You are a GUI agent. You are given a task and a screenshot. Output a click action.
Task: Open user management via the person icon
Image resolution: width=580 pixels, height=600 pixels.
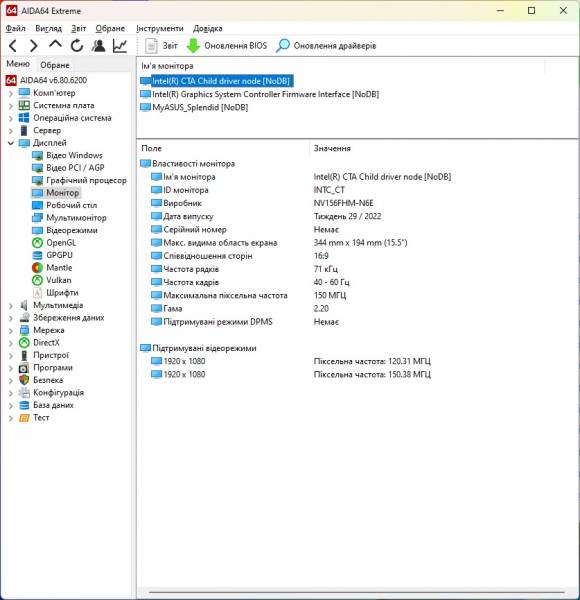coord(99,46)
